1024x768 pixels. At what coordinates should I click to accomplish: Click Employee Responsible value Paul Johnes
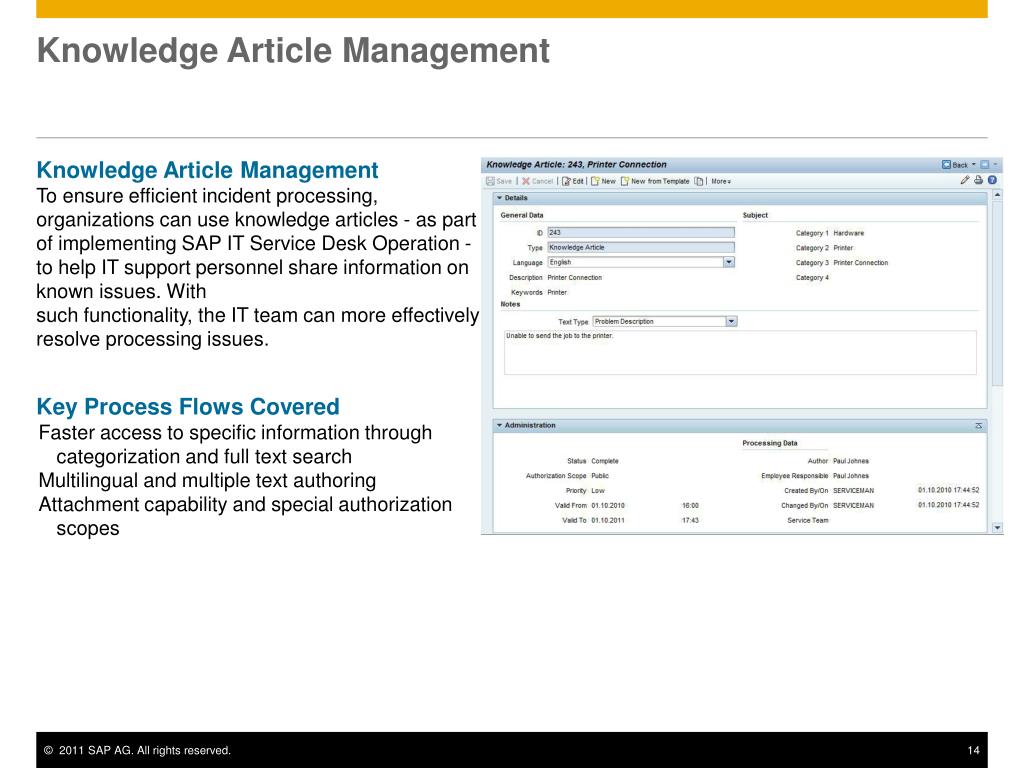pyautogui.click(x=851, y=476)
